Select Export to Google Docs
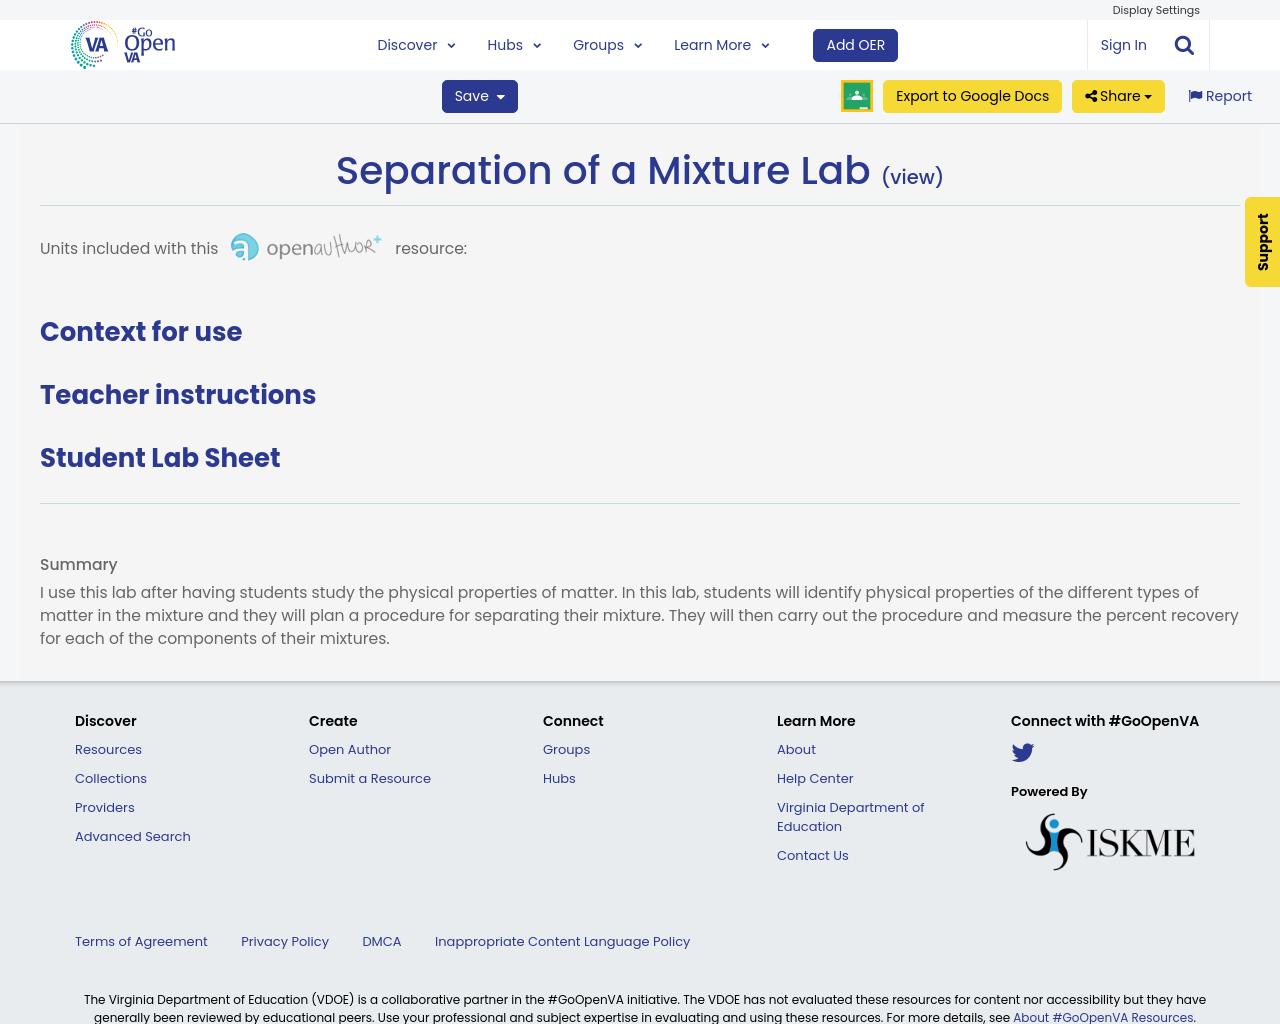The image size is (1280, 1024). pos(972,95)
